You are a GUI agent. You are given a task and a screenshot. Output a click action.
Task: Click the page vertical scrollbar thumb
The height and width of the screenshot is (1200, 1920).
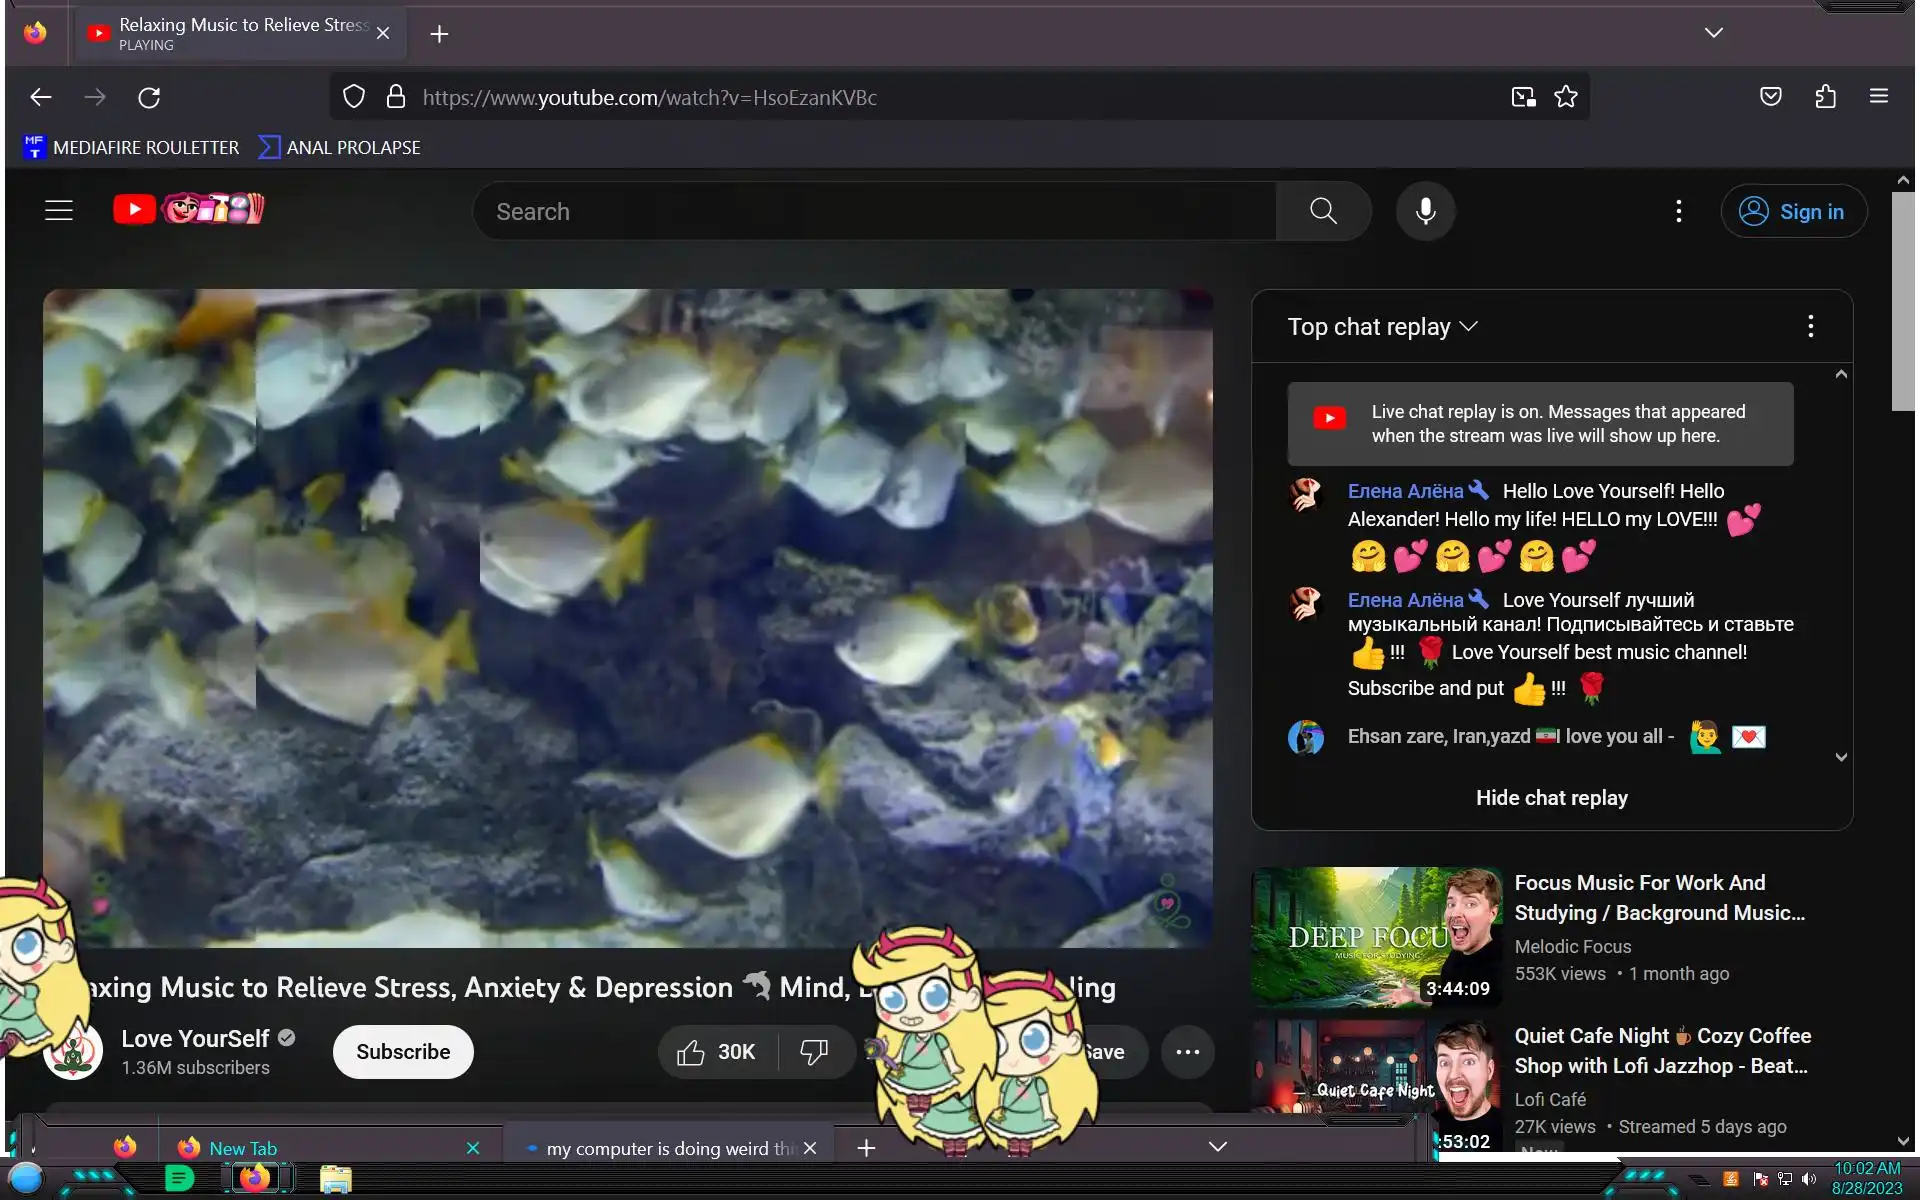1902,300
